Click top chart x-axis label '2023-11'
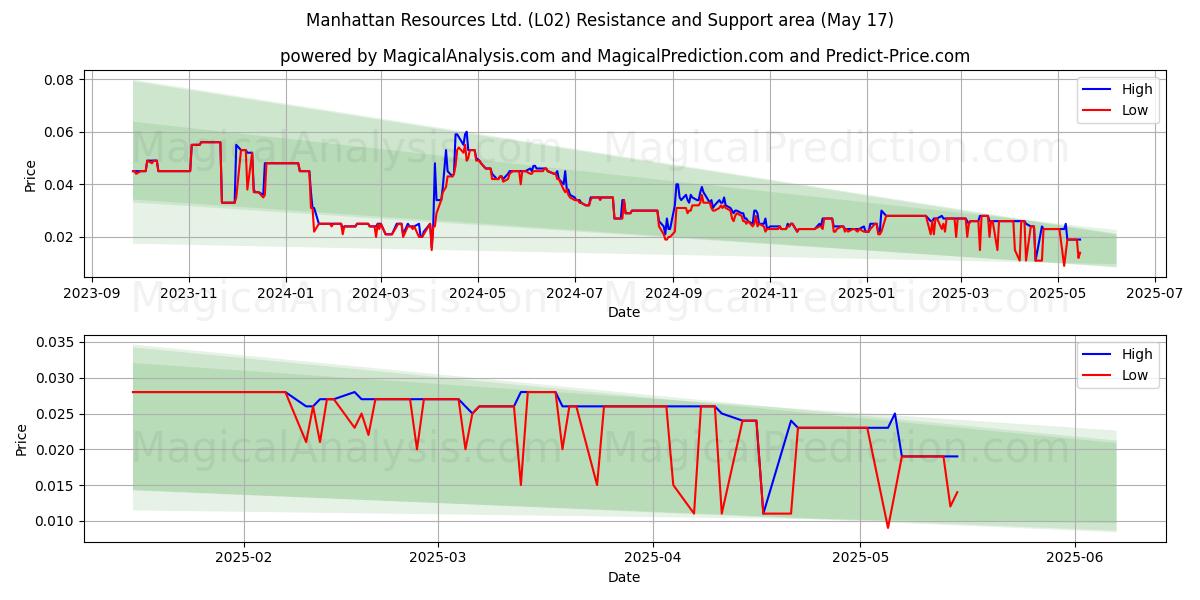1200x600 pixels. point(189,294)
